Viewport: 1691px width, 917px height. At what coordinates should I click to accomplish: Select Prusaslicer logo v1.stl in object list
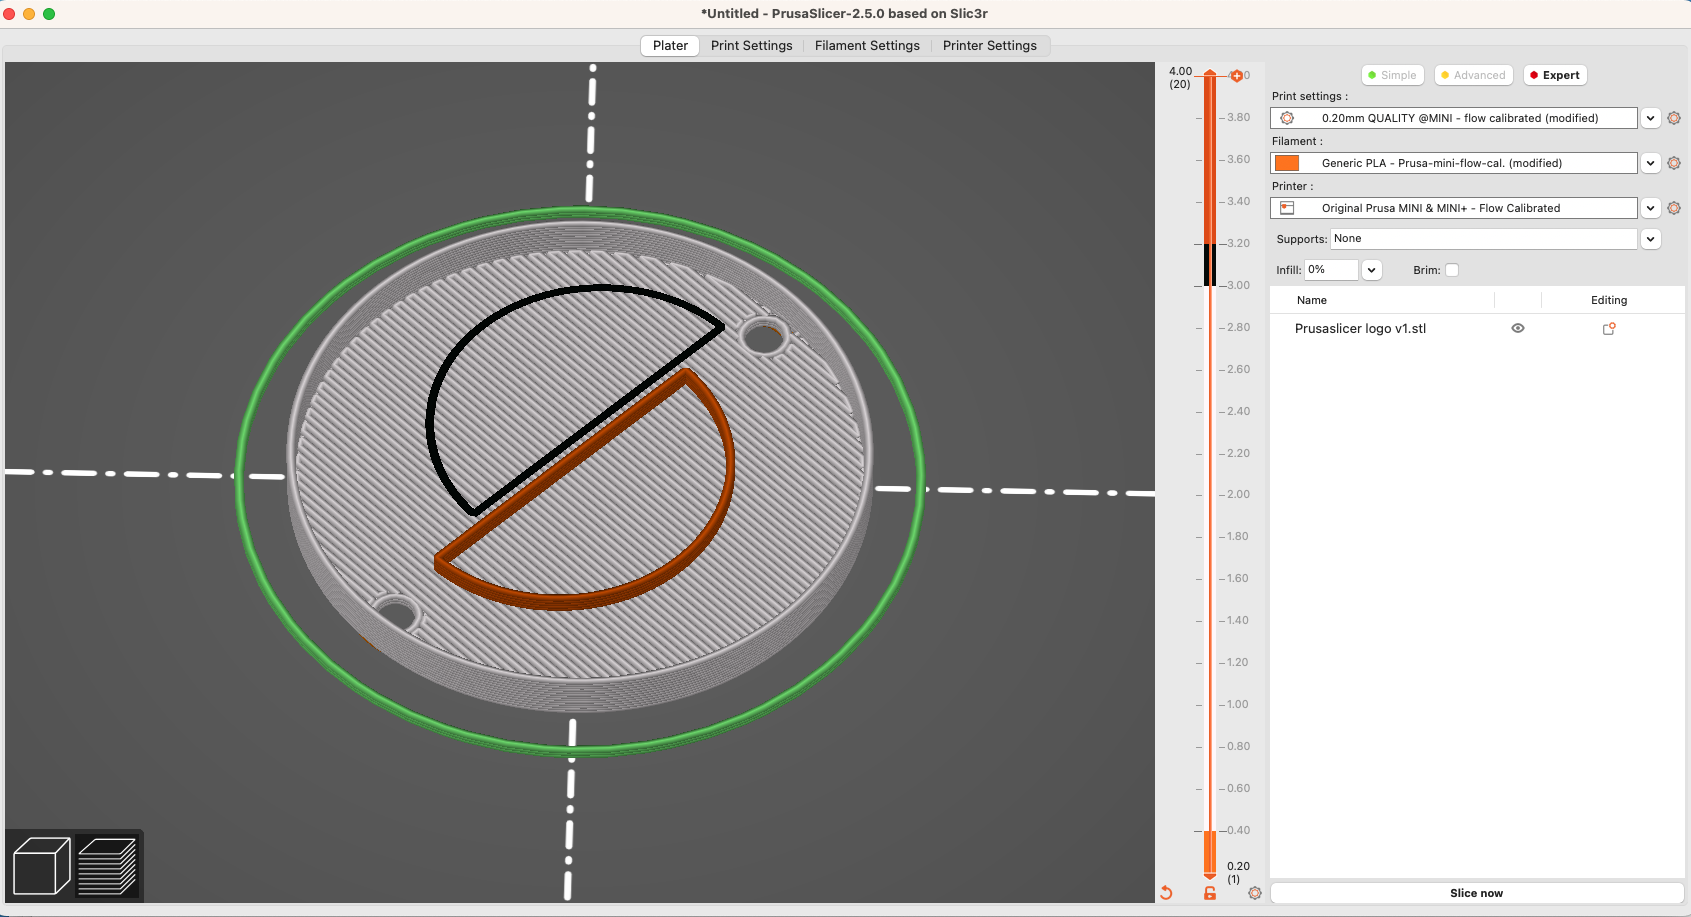pyautogui.click(x=1360, y=328)
